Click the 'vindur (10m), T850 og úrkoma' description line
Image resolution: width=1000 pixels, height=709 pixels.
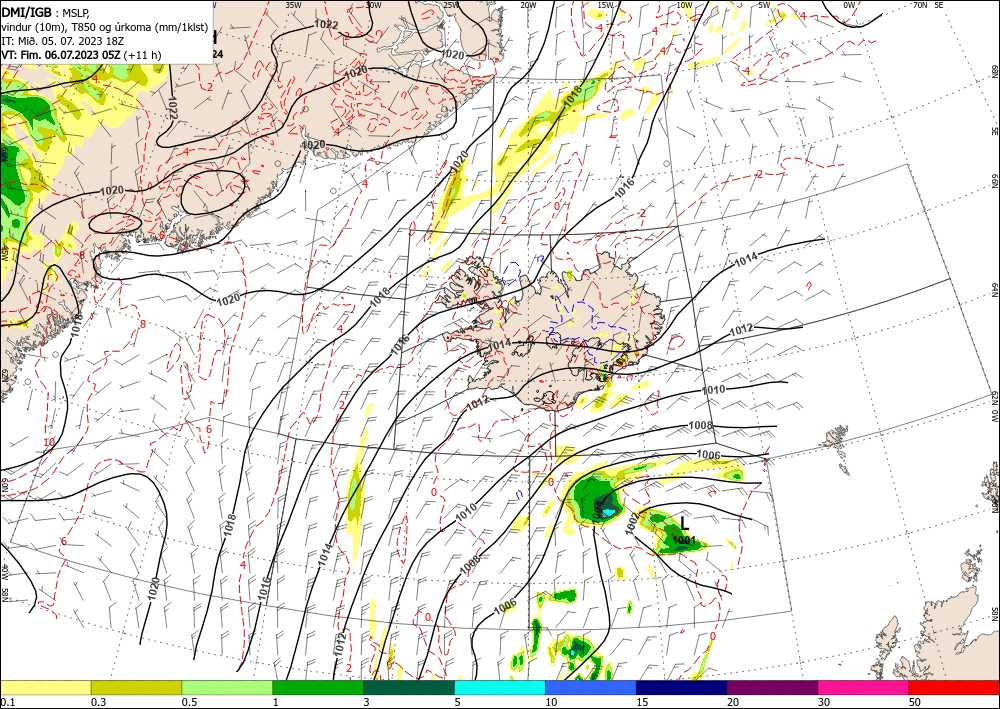[105, 26]
